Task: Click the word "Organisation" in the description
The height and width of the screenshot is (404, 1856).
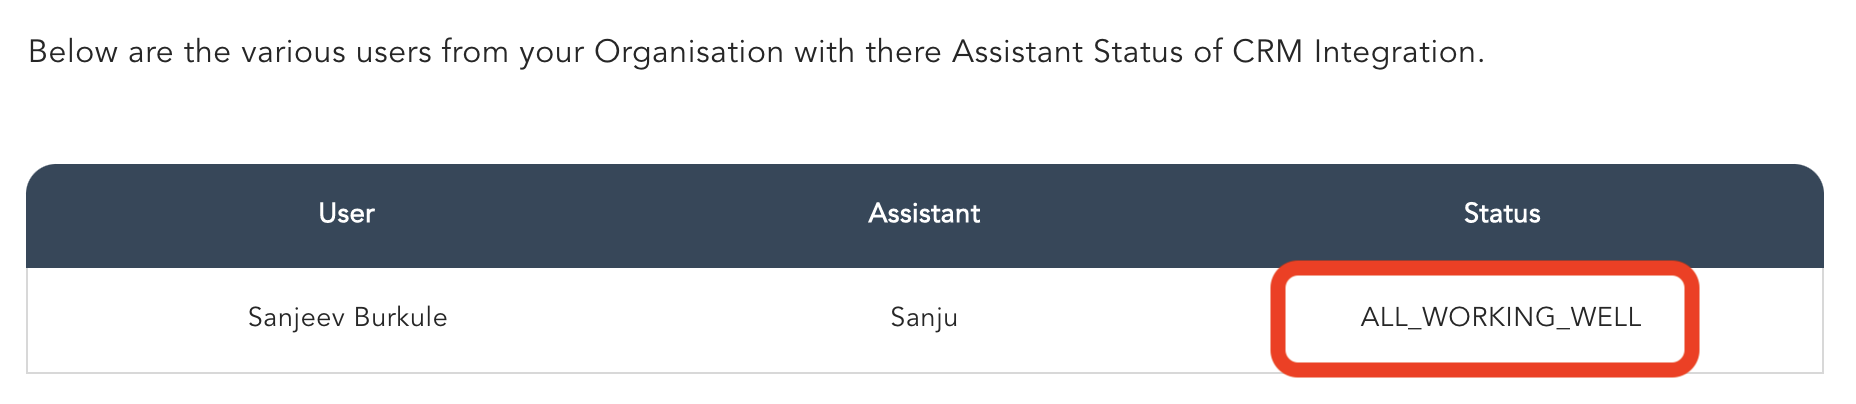Action: [x=688, y=52]
